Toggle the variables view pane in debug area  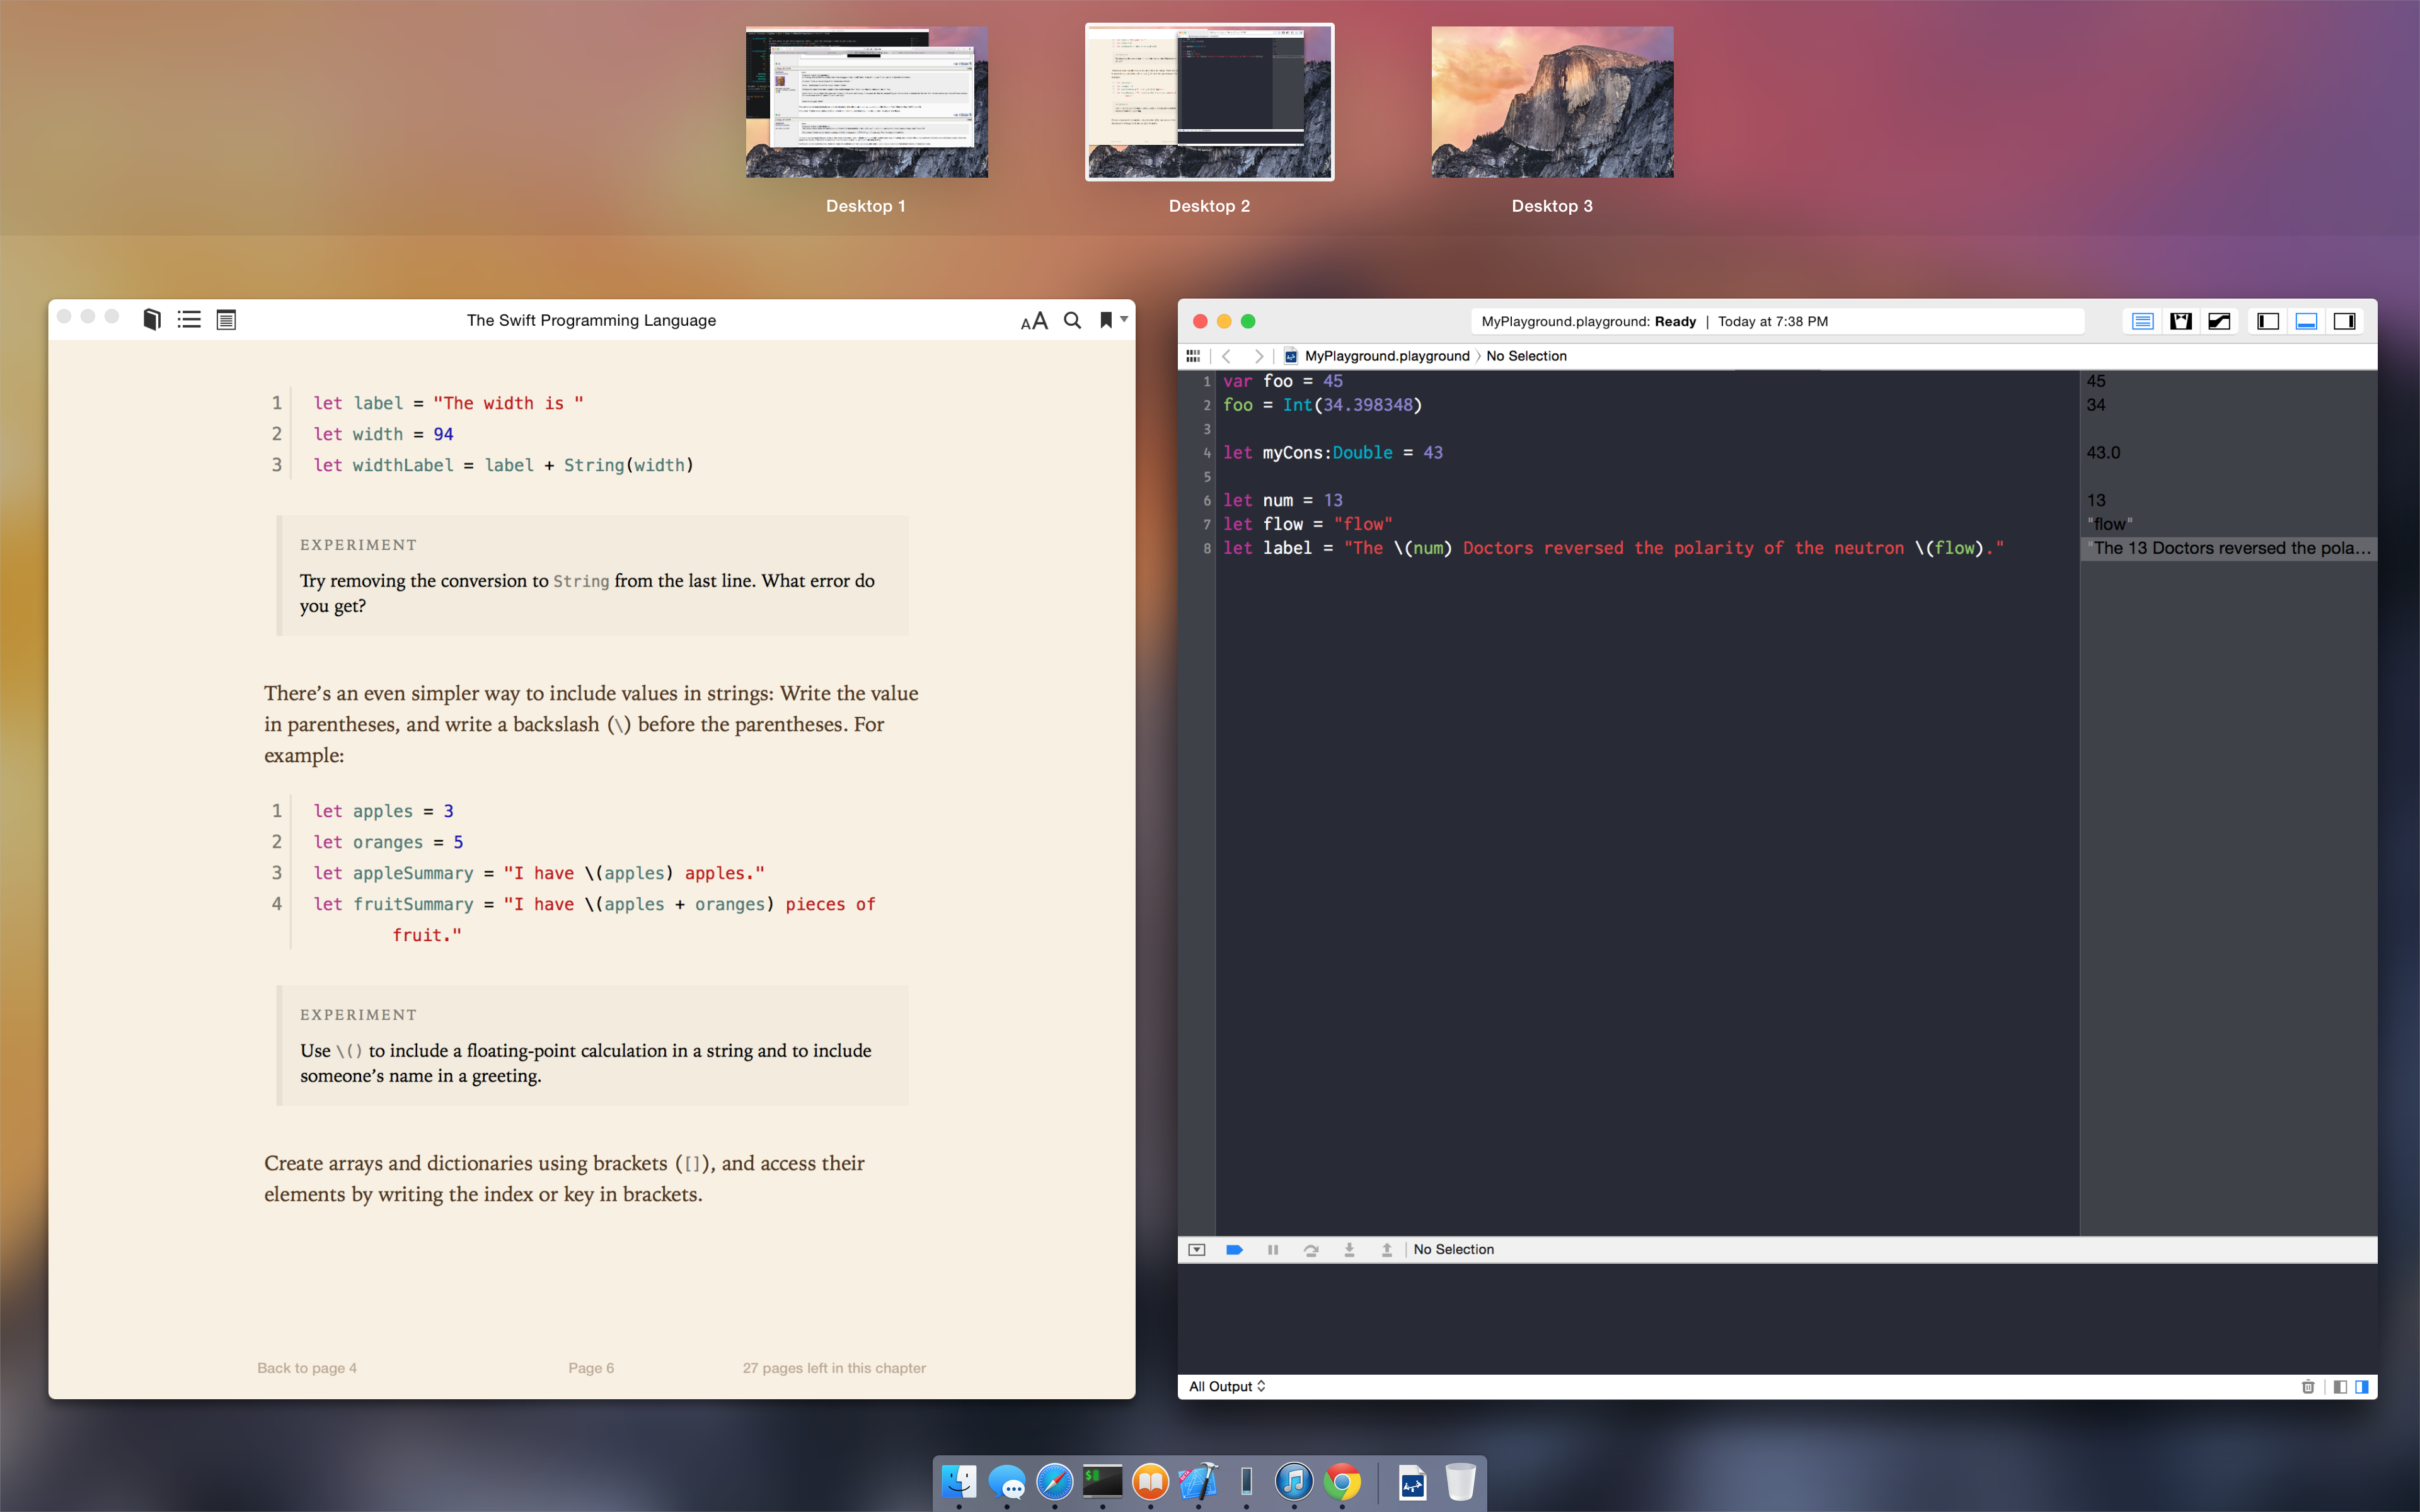coord(2340,1386)
